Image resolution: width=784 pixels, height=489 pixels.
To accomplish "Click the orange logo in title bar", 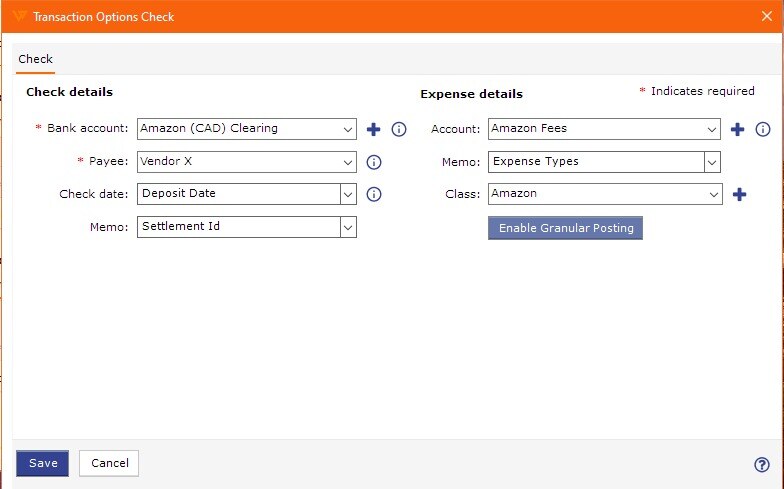I will coord(19,16).
